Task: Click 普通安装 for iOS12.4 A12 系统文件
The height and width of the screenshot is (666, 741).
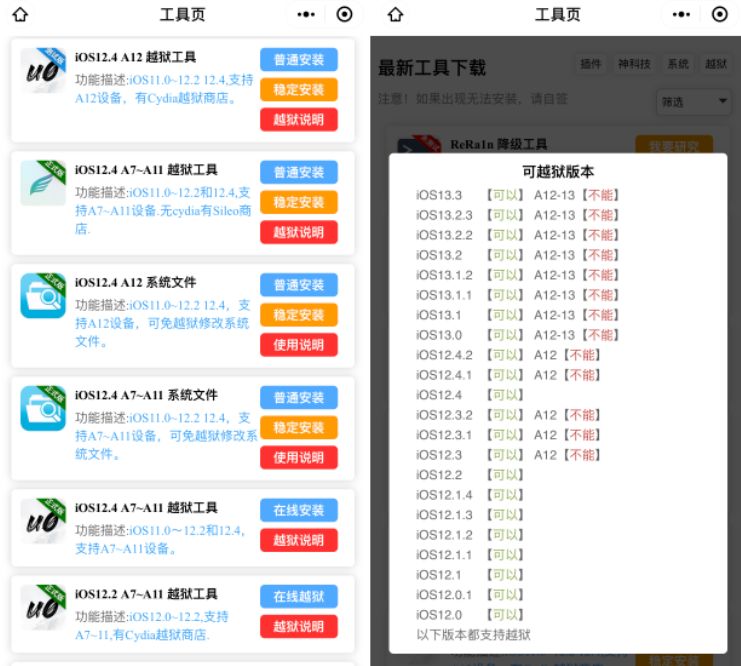Action: (299, 285)
